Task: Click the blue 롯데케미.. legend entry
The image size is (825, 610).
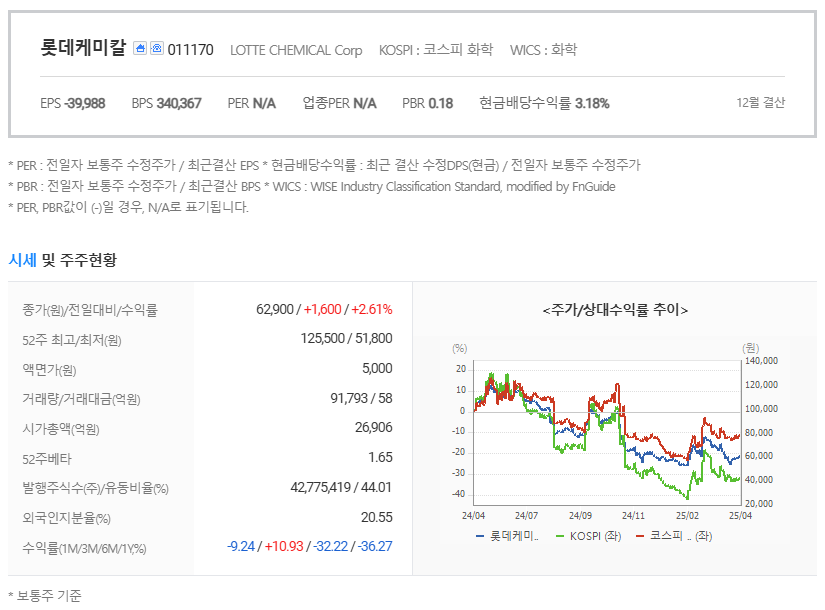Action: pos(507,536)
